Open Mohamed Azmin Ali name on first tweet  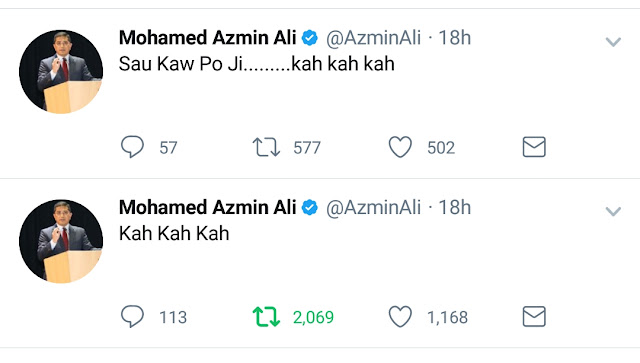click(207, 38)
